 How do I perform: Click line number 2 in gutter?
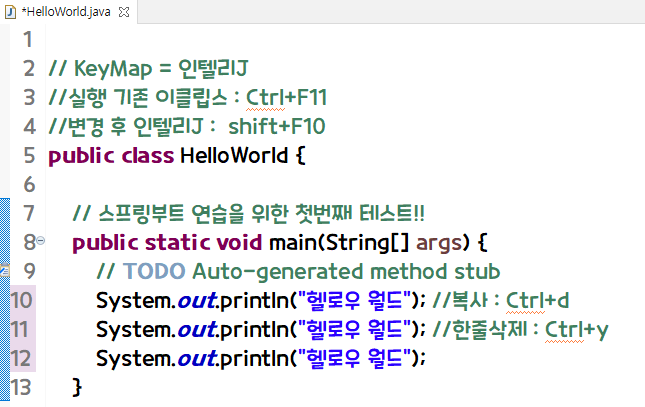tap(29, 69)
